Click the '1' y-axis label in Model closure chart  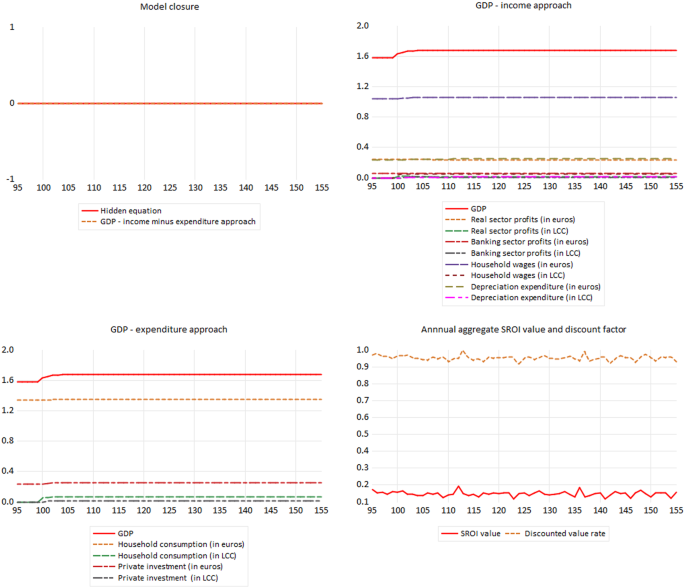[12, 27]
